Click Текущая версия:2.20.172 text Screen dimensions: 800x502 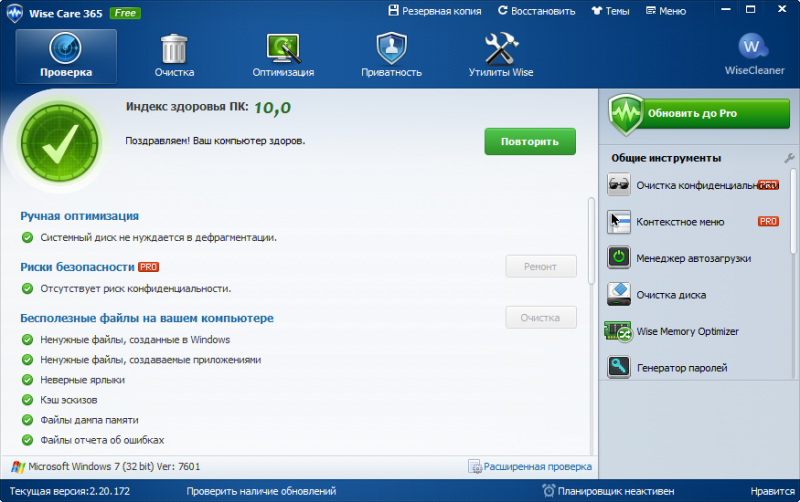point(69,491)
